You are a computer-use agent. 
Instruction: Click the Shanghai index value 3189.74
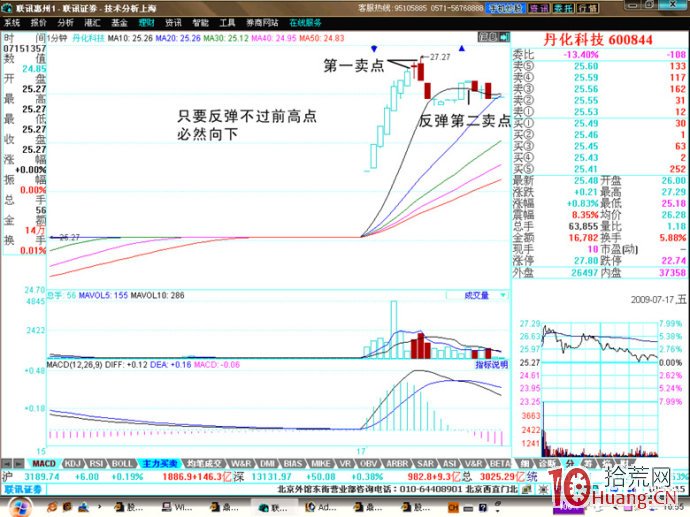42,477
